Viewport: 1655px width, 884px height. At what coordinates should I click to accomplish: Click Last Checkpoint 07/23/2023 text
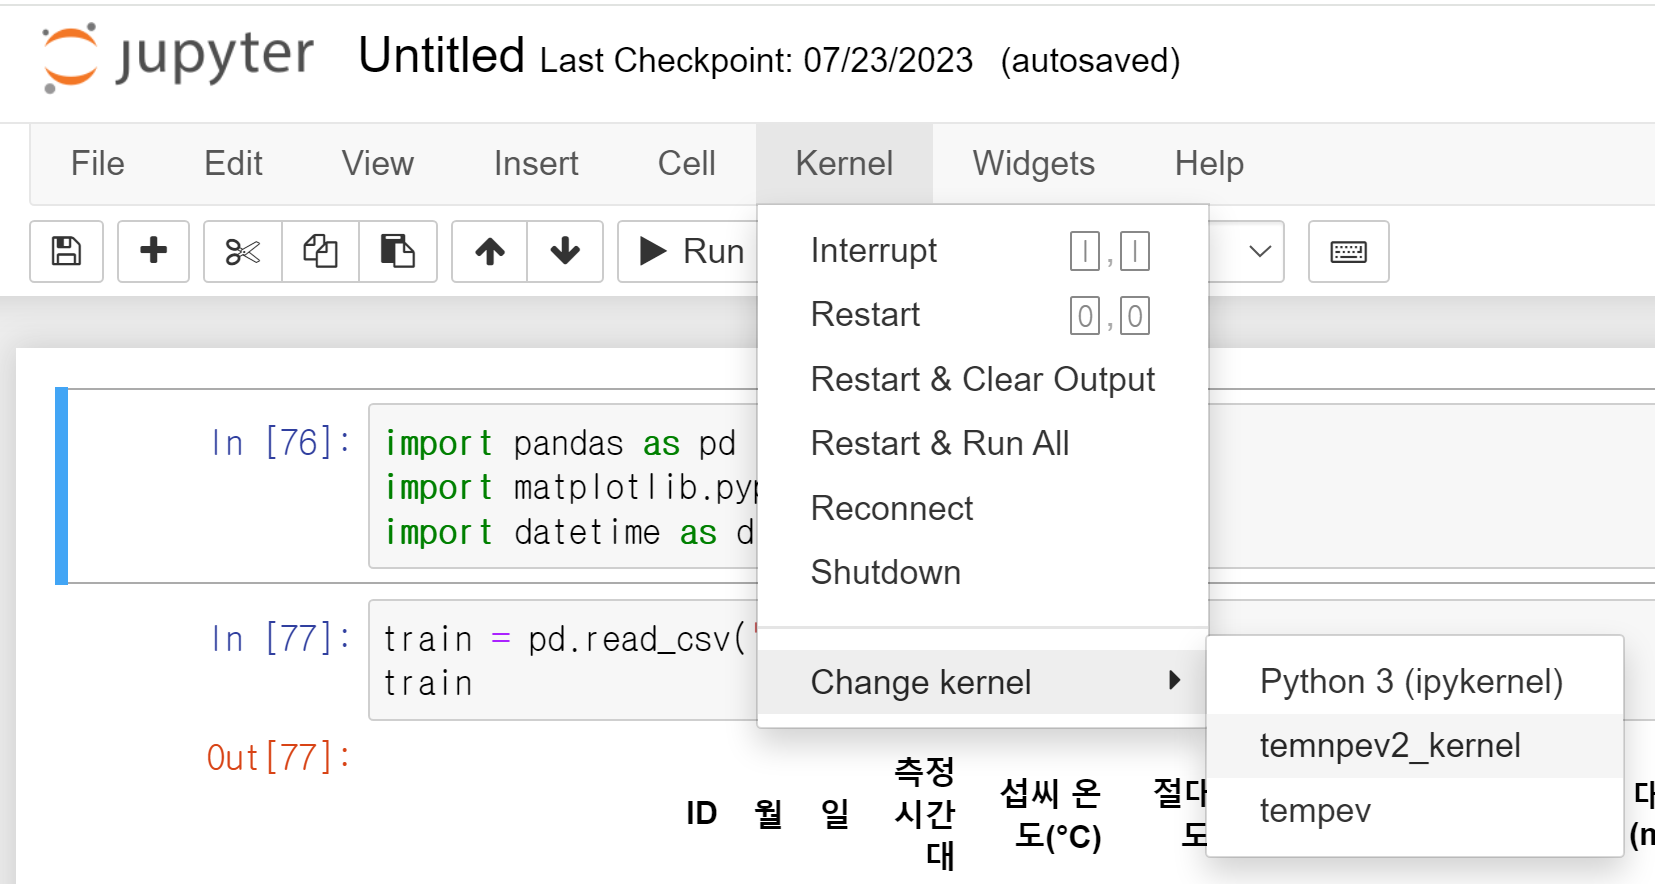click(x=756, y=60)
